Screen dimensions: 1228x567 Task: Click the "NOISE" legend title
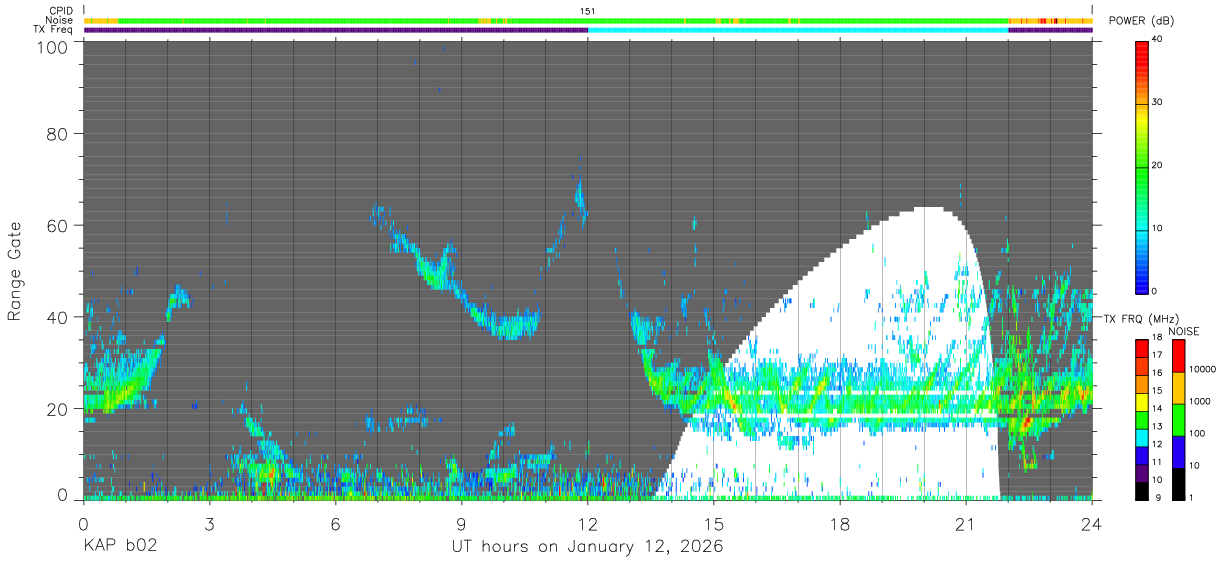(1185, 331)
